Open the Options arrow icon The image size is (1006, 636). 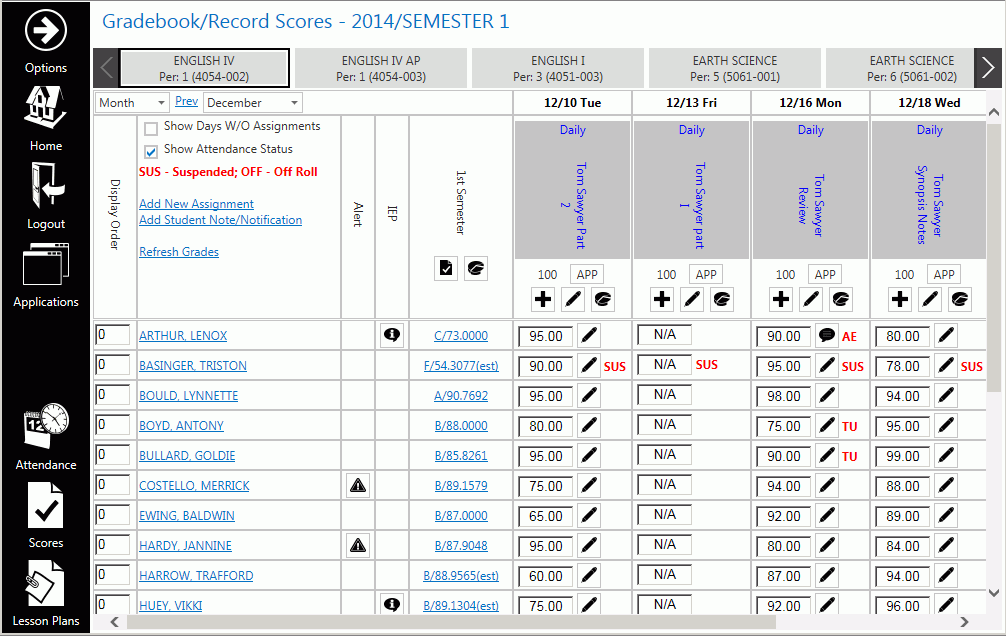46,30
